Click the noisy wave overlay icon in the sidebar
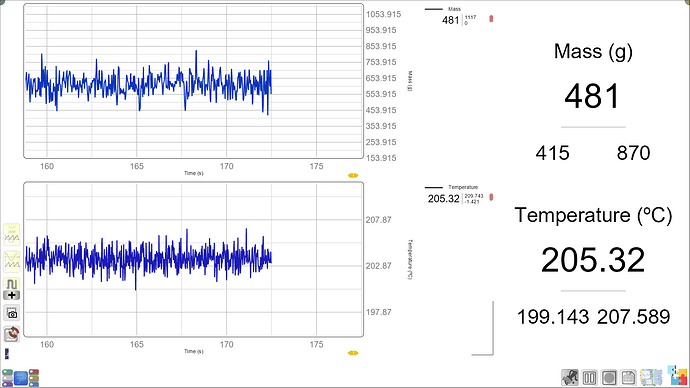This screenshot has width=690, height=388. pyautogui.click(x=11, y=234)
